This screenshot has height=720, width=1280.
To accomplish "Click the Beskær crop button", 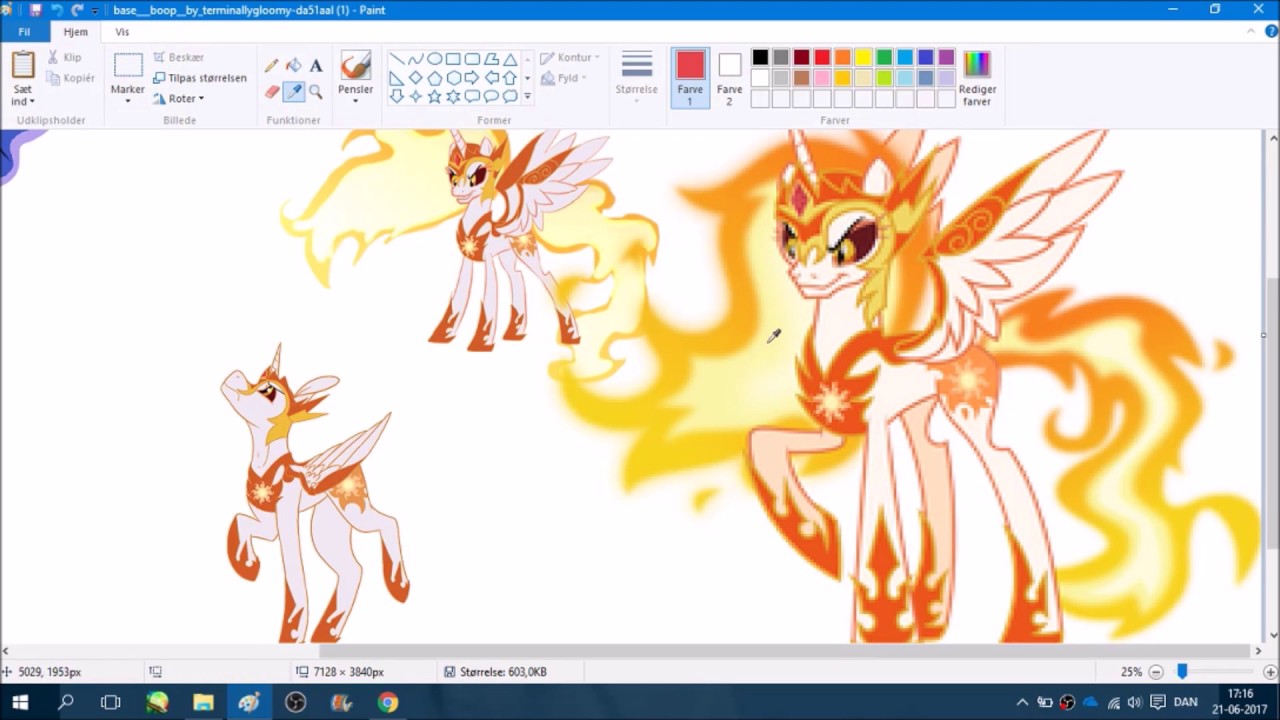I will point(179,58).
